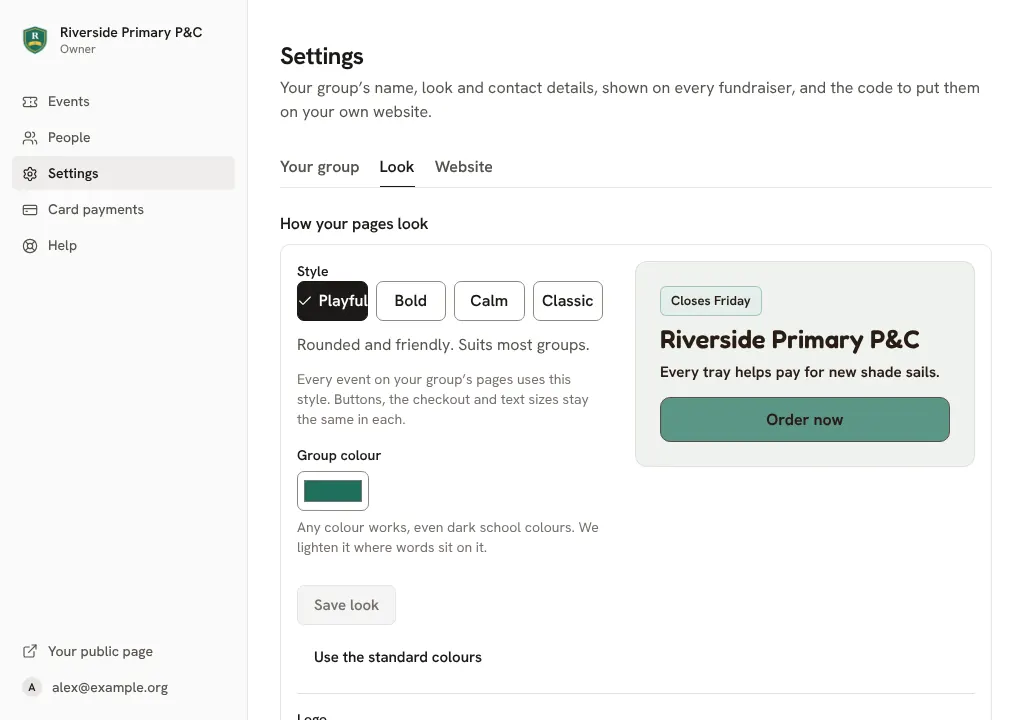Click the Events ticket icon

click(30, 102)
